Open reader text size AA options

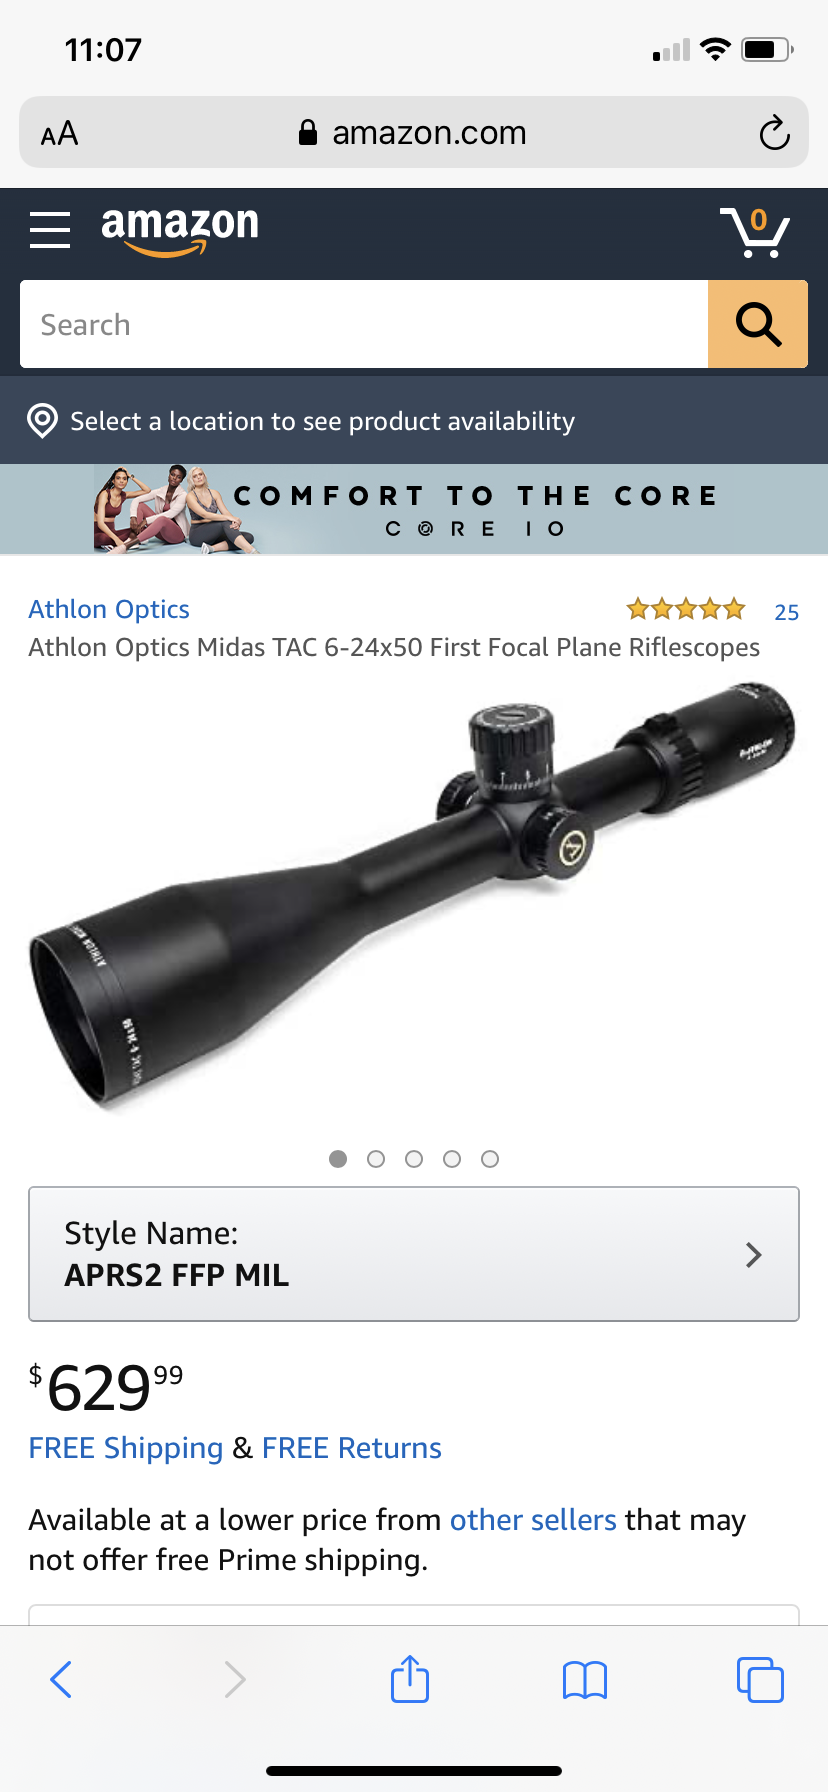point(59,133)
